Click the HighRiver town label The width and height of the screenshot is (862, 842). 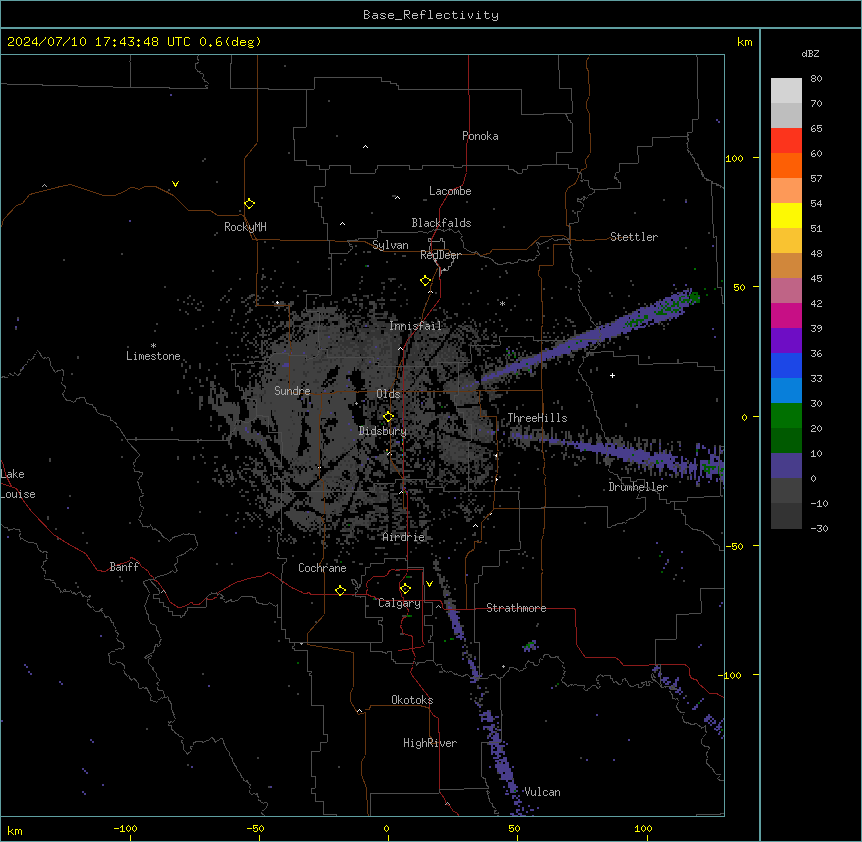tap(430, 743)
